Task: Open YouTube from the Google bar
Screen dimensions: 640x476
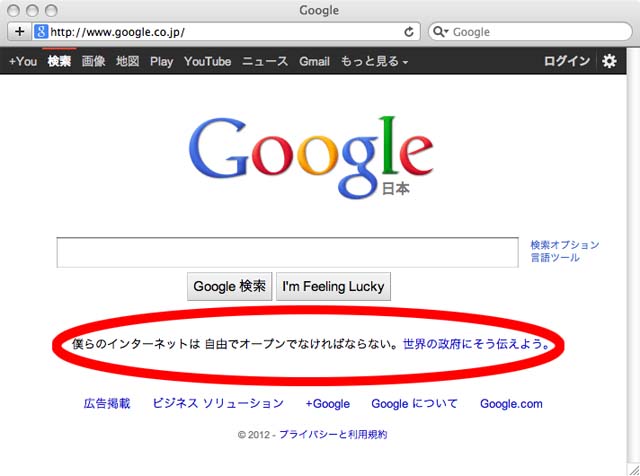Action: 207,61
